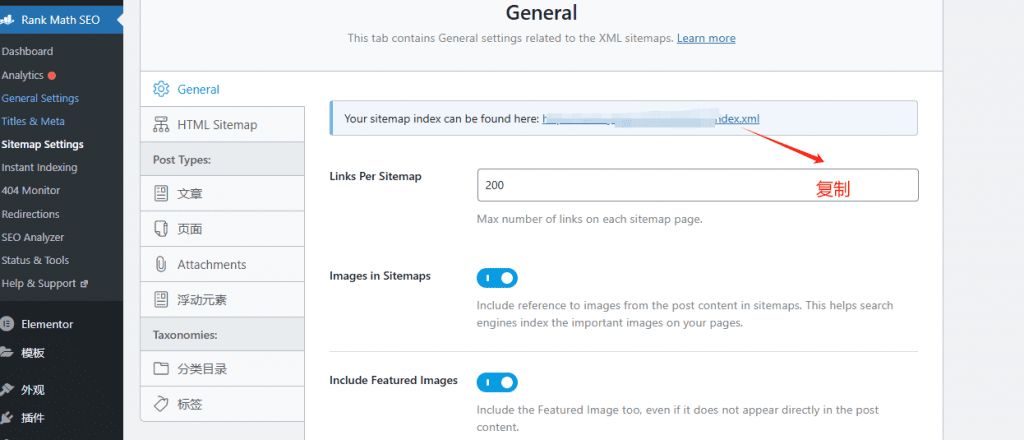
Task: Open the Learn more link
Action: point(706,38)
